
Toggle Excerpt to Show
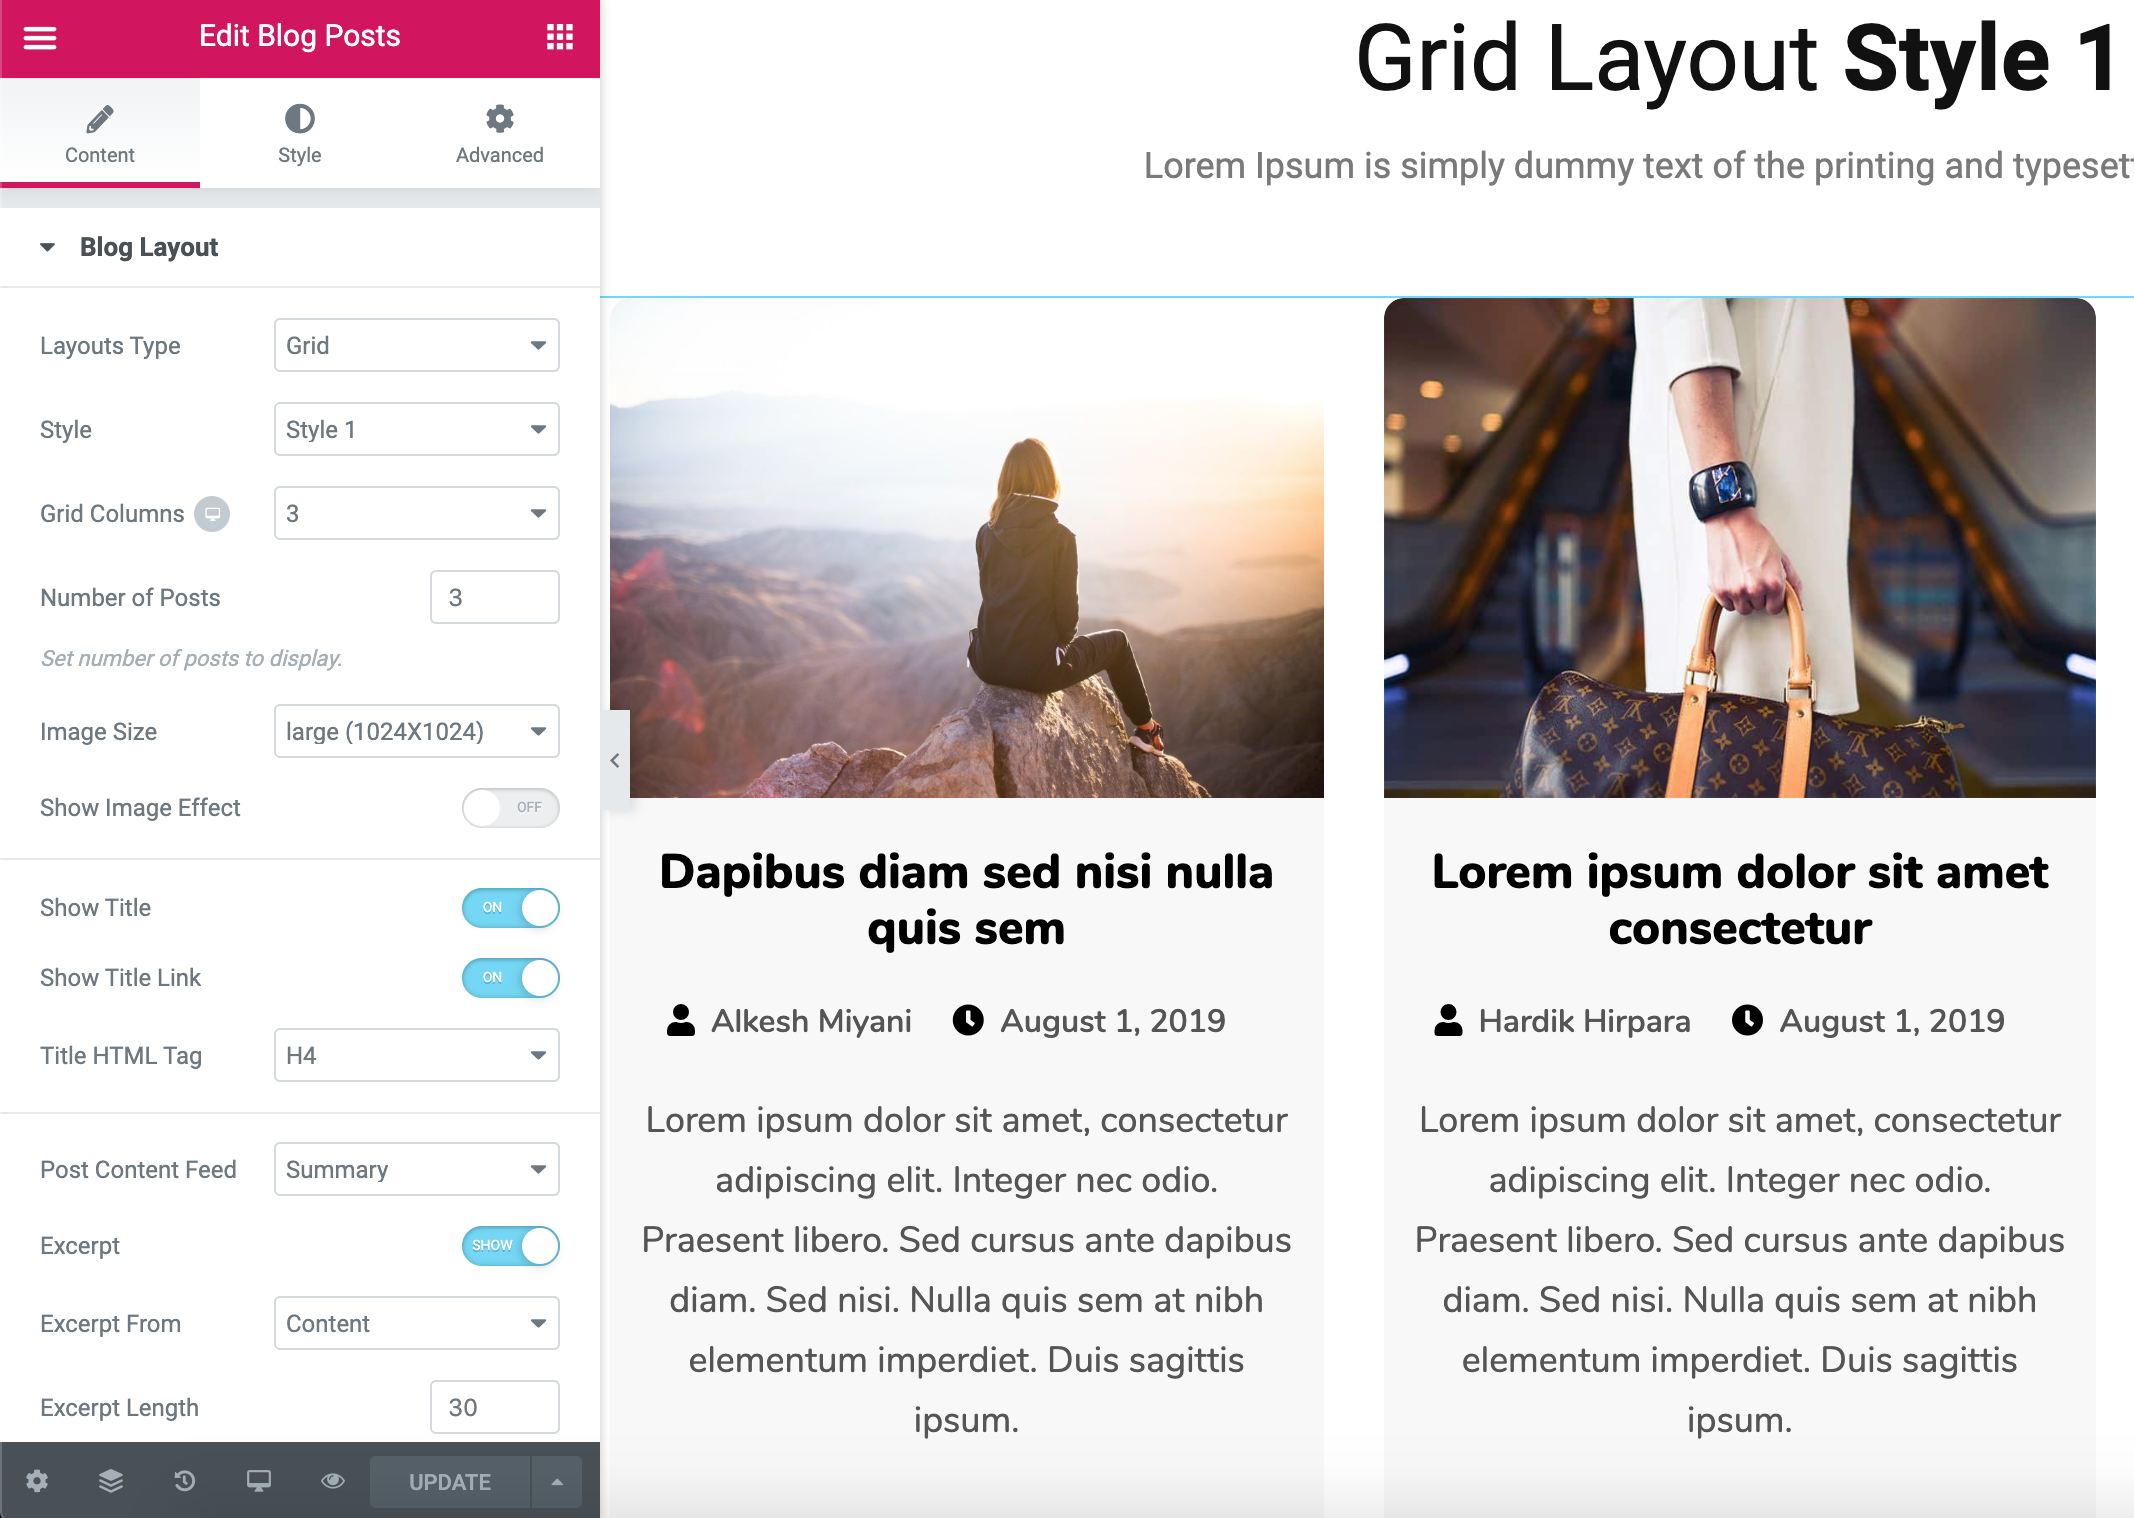(x=513, y=1244)
